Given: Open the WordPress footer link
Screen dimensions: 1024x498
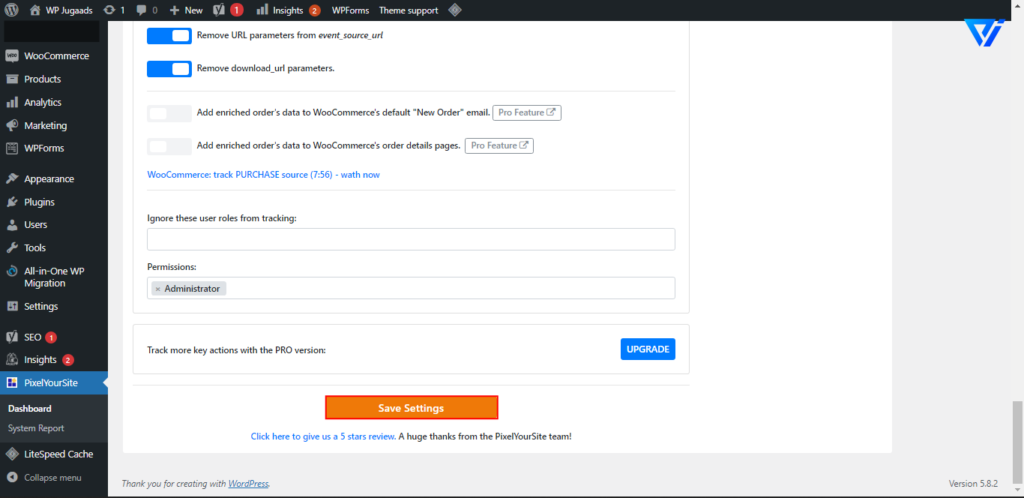Looking at the screenshot, I should coord(248,484).
